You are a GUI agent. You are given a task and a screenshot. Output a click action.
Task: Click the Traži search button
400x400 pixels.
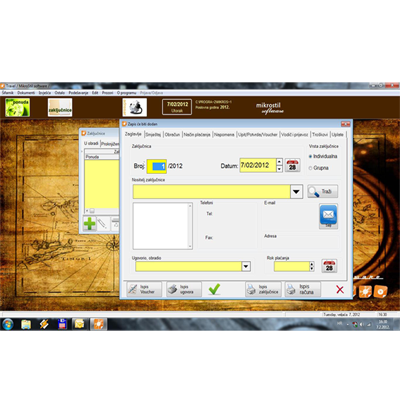(x=322, y=191)
